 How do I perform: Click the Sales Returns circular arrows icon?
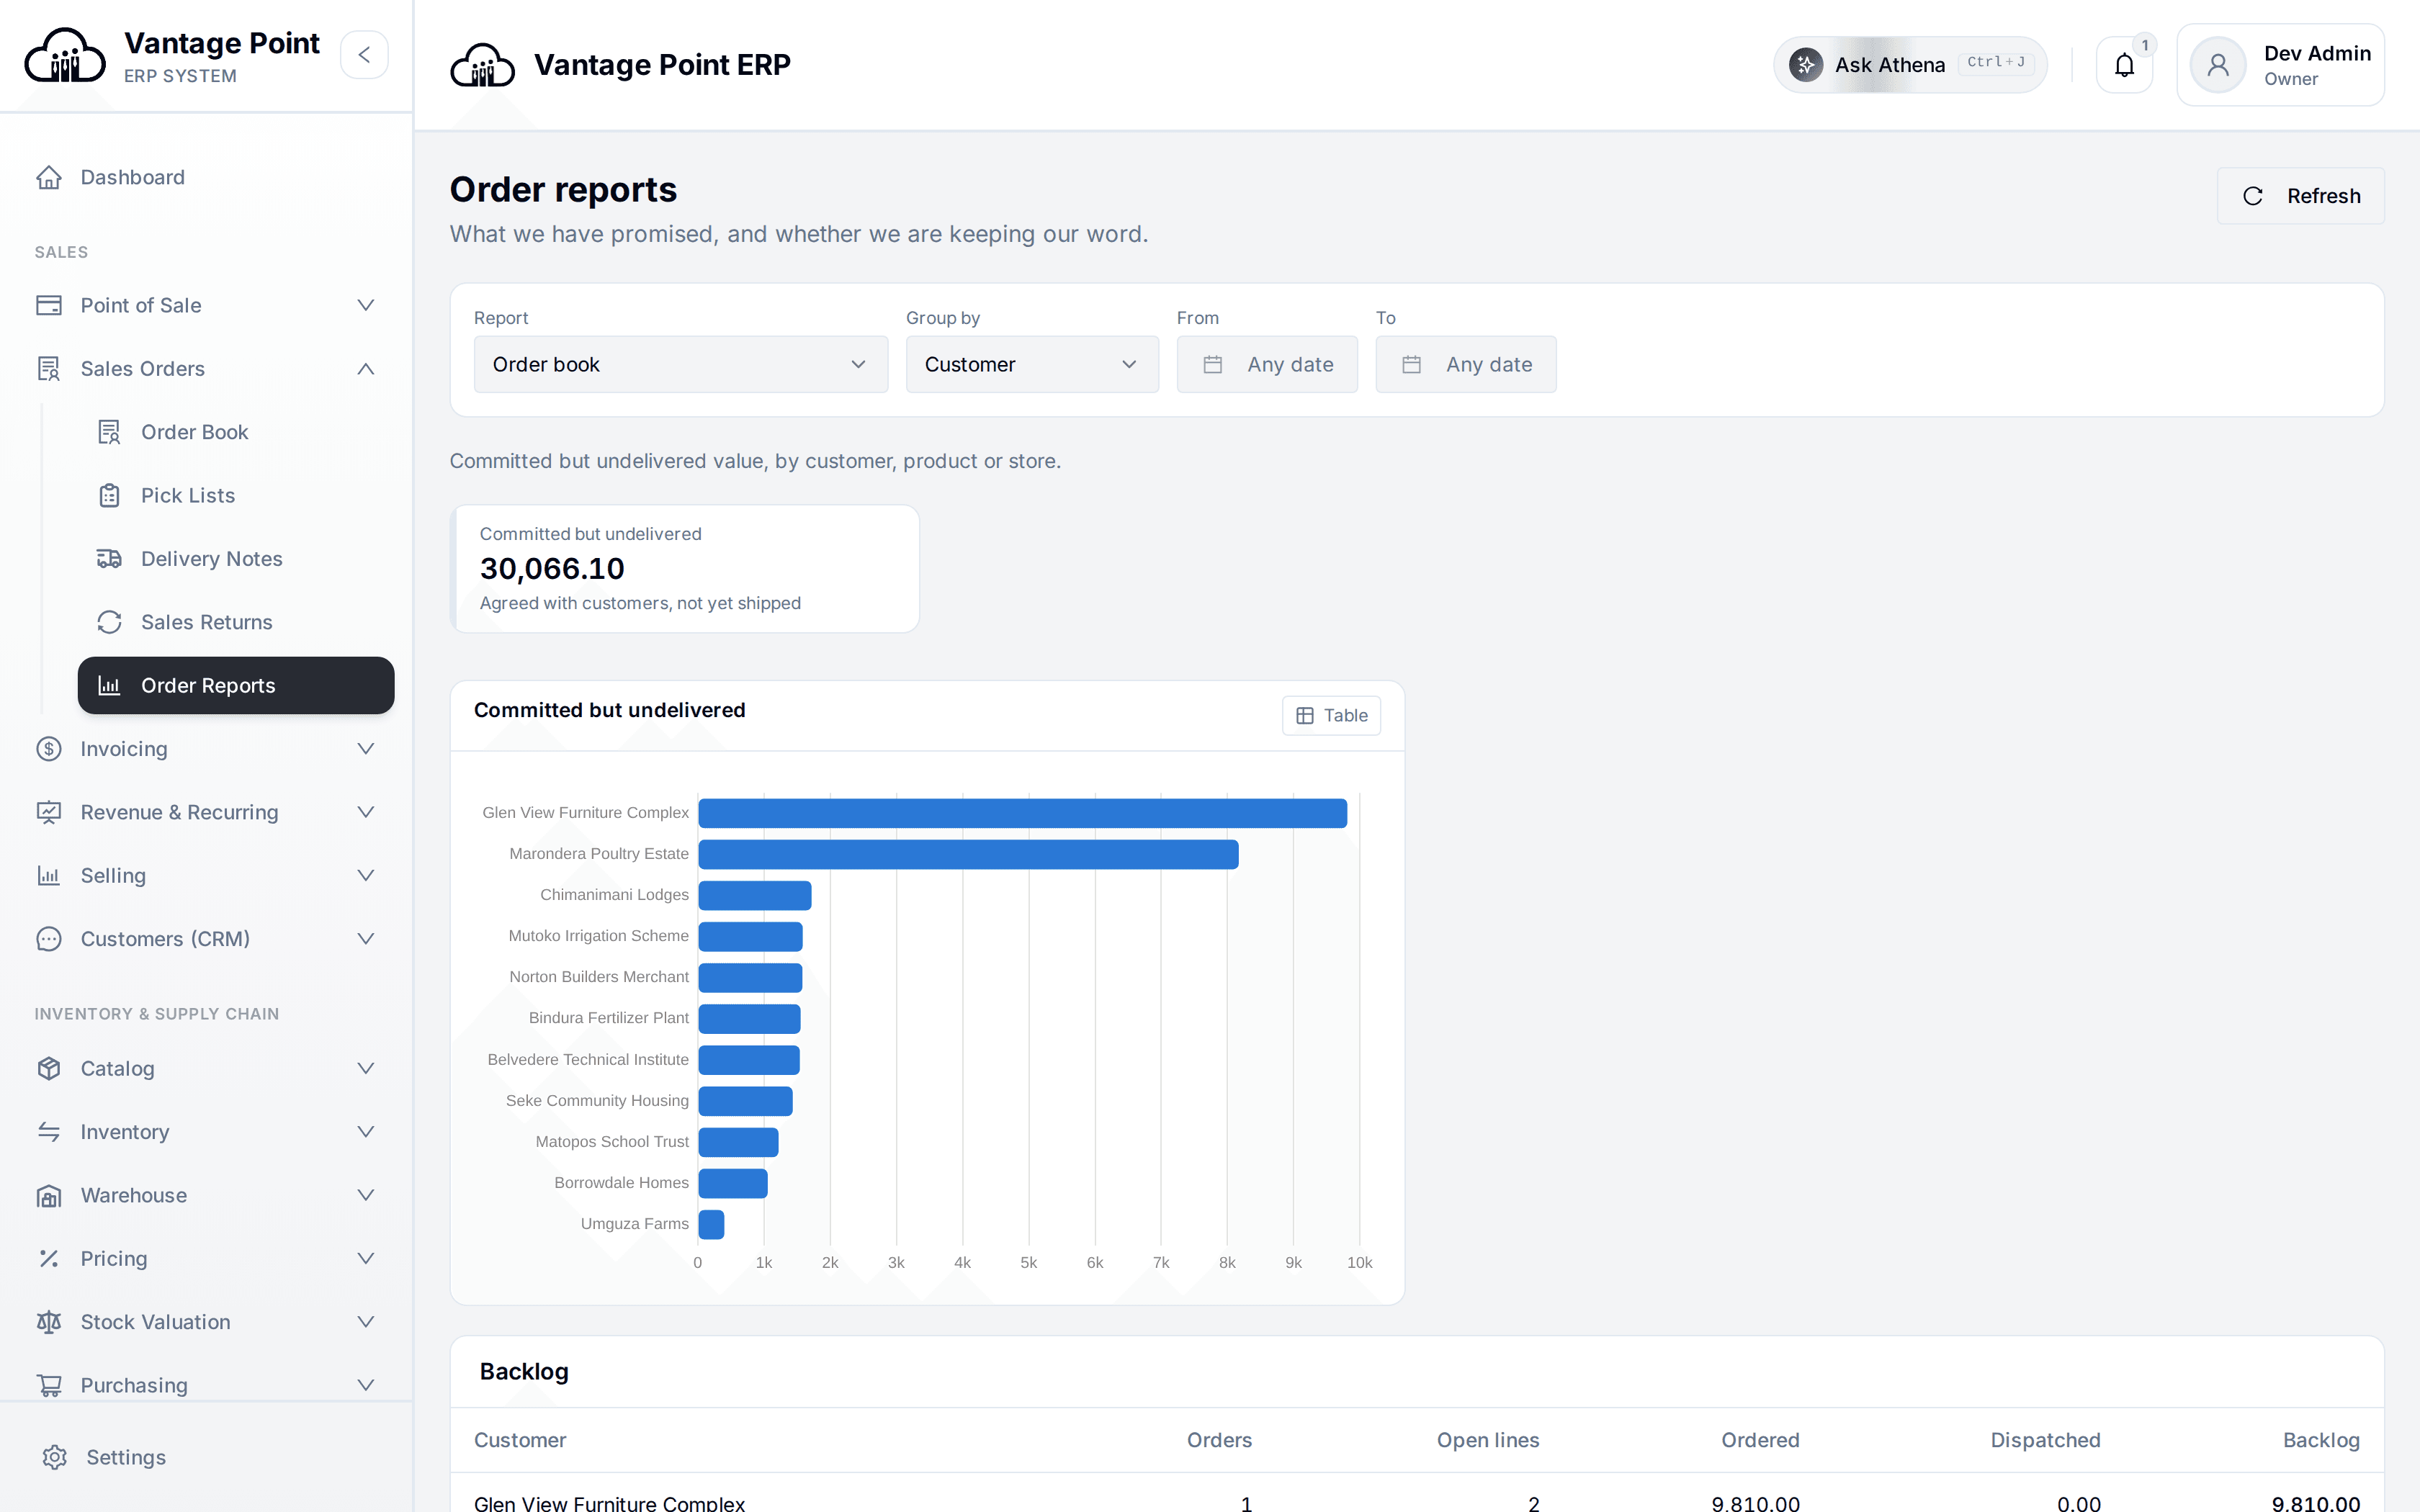pos(109,622)
